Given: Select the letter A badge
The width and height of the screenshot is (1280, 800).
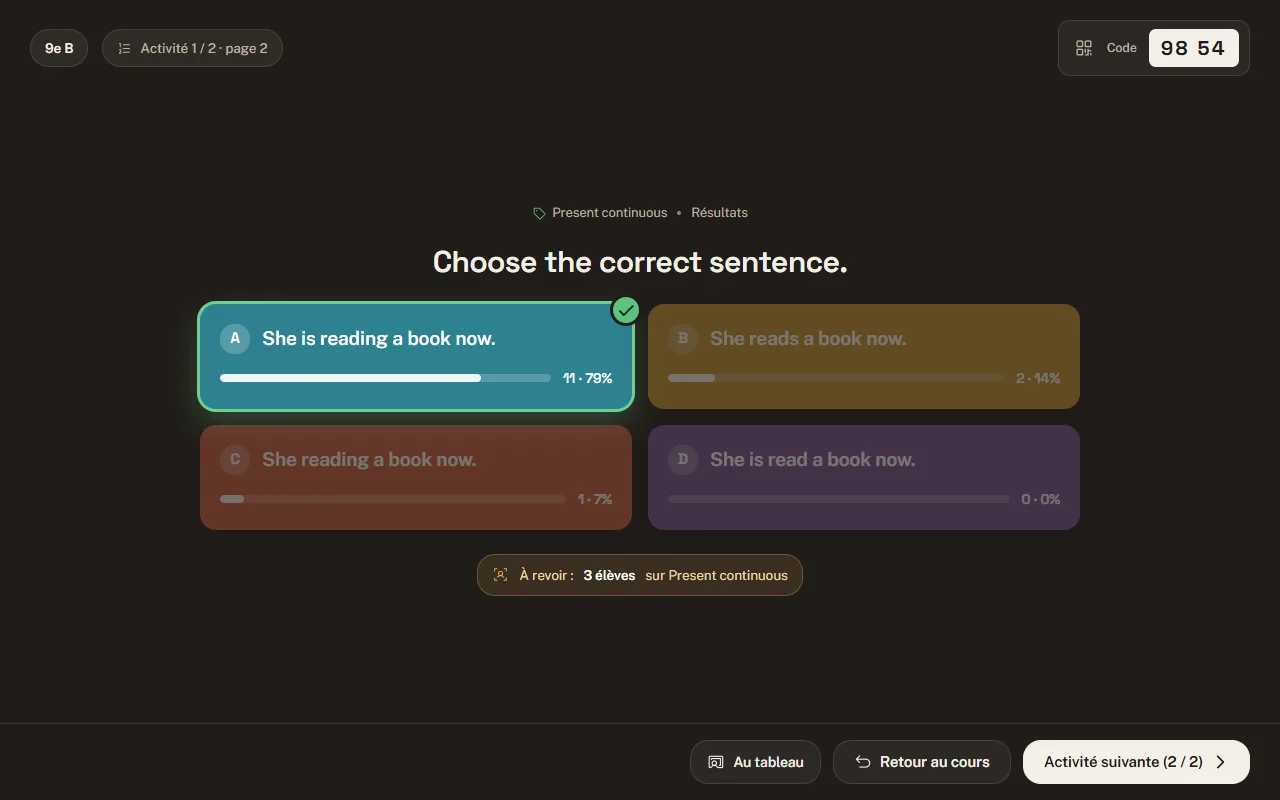Looking at the screenshot, I should coord(235,338).
